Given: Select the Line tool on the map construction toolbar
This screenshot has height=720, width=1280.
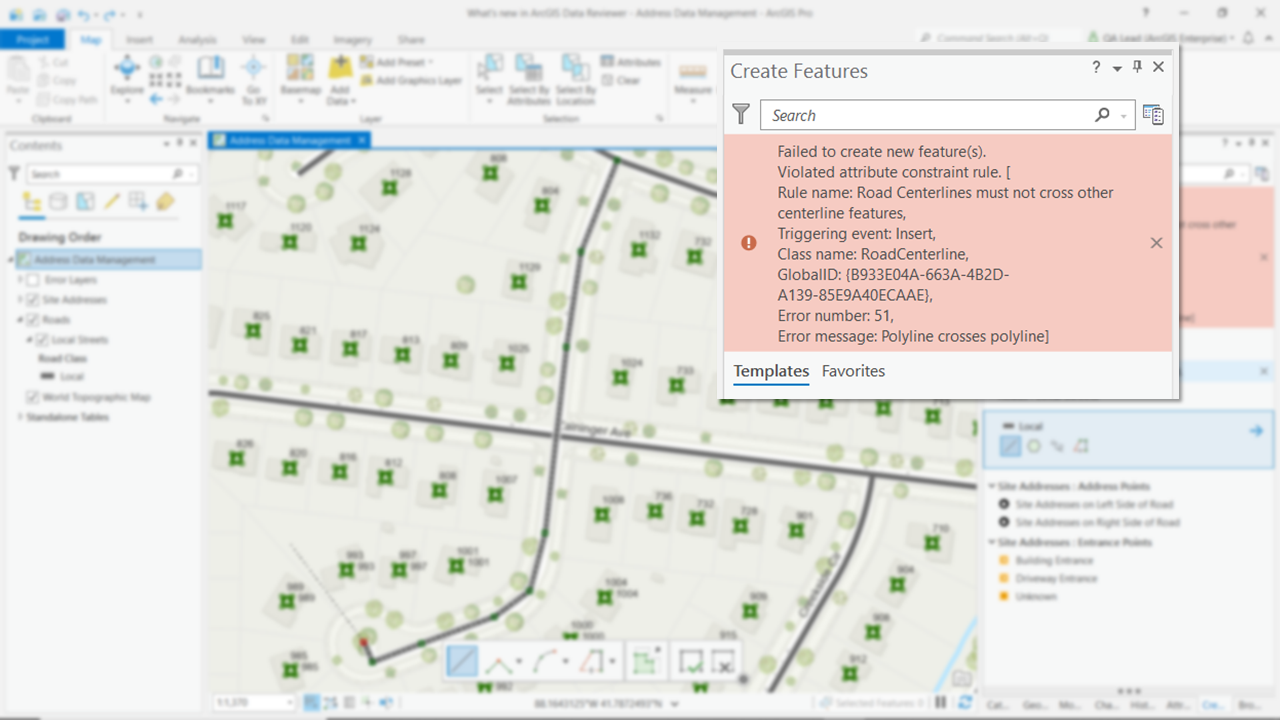Looking at the screenshot, I should coord(462,661).
